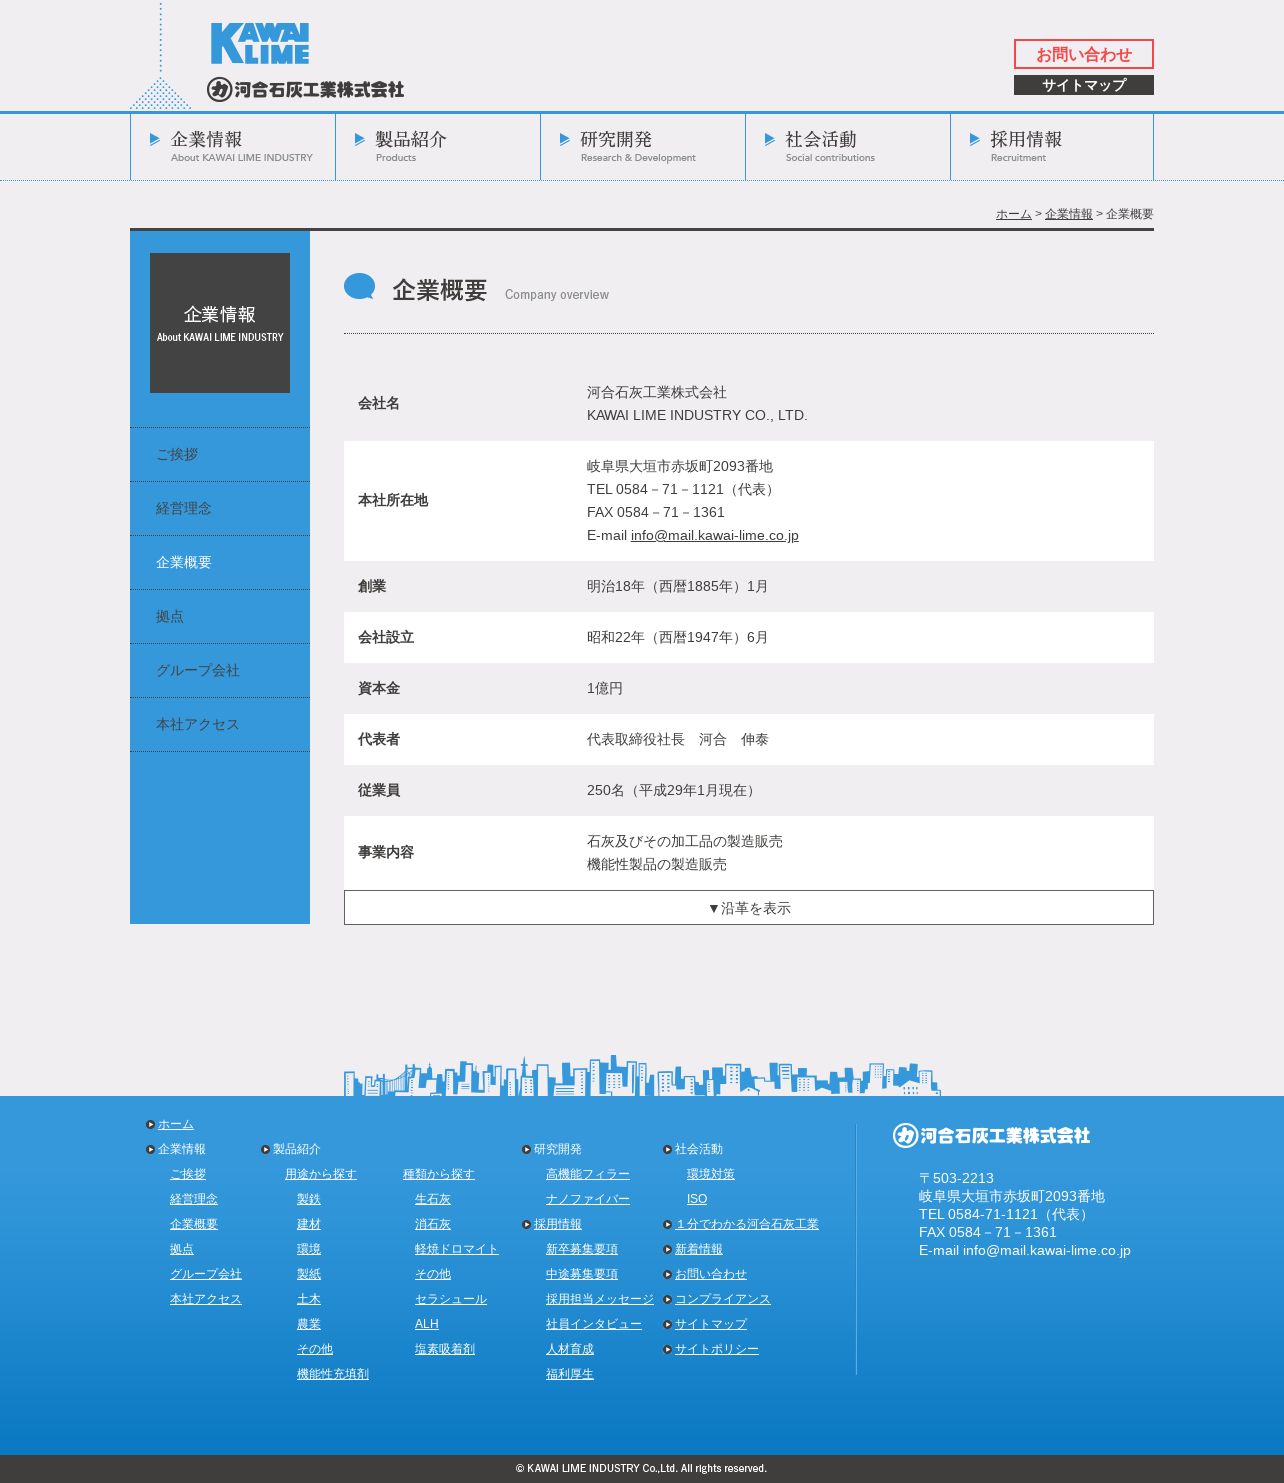
Task: Click the footer 河合石灰工業株式会社 logo
Action: click(991, 1135)
